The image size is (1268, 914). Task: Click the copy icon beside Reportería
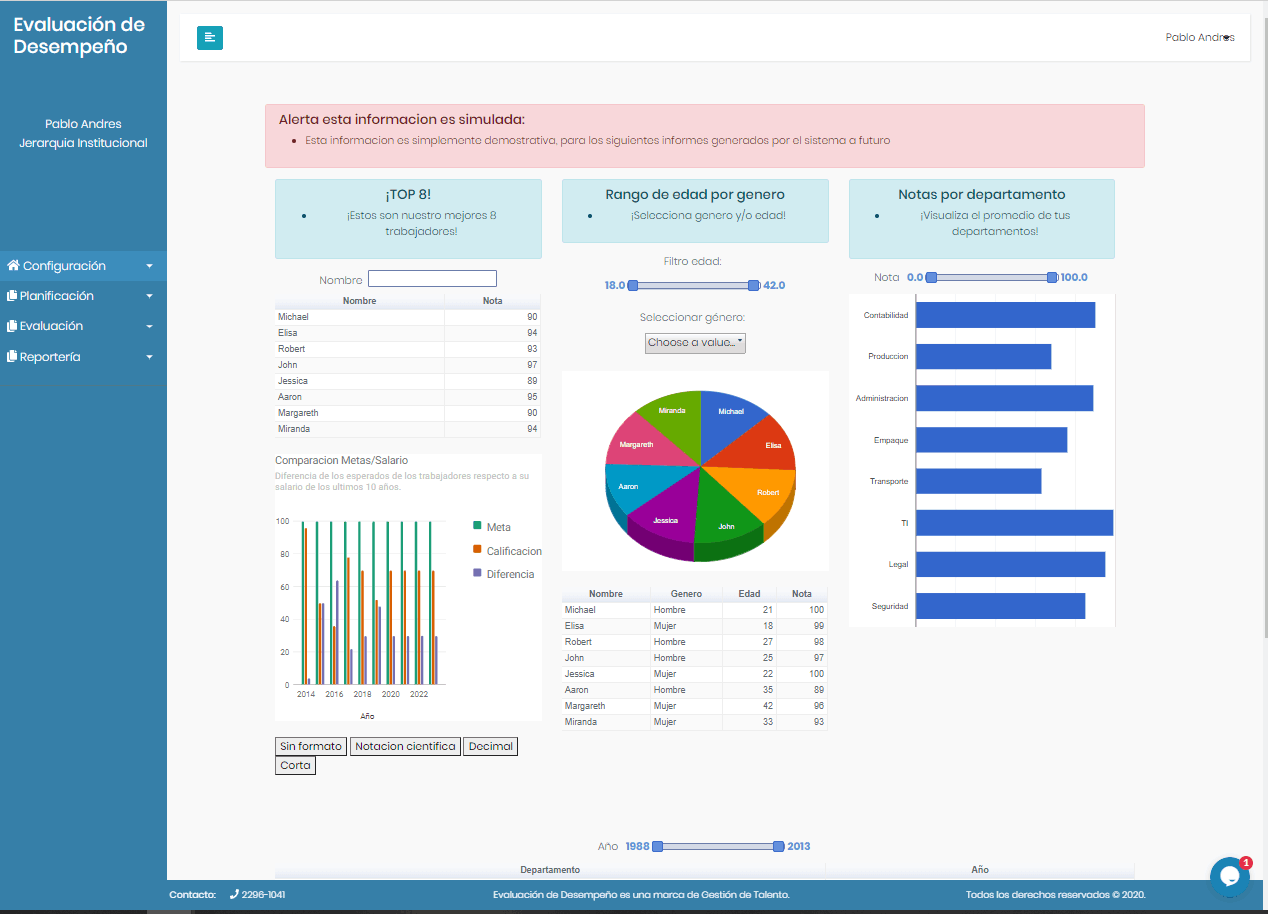pyautogui.click(x=12, y=357)
